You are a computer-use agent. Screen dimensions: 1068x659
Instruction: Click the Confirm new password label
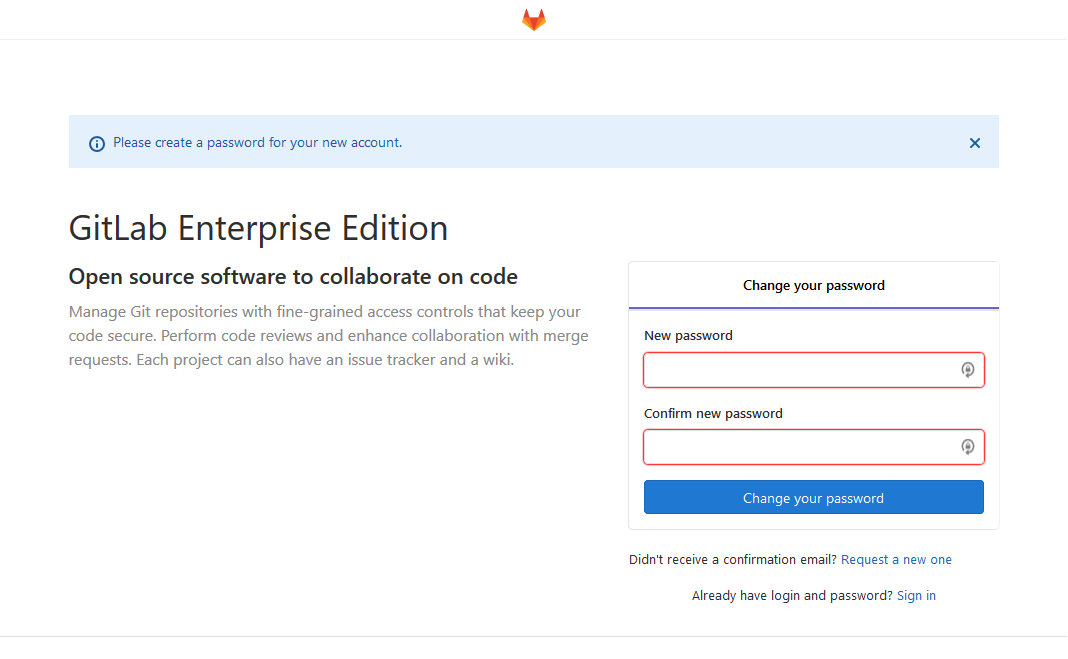point(713,414)
